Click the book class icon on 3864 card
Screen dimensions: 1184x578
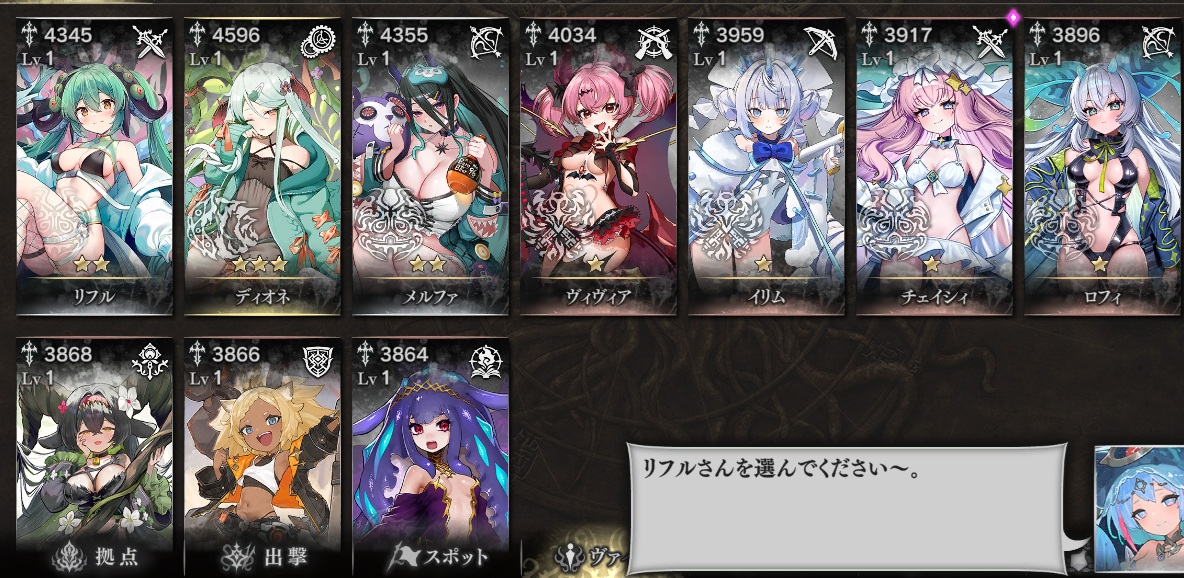pyautogui.click(x=486, y=362)
